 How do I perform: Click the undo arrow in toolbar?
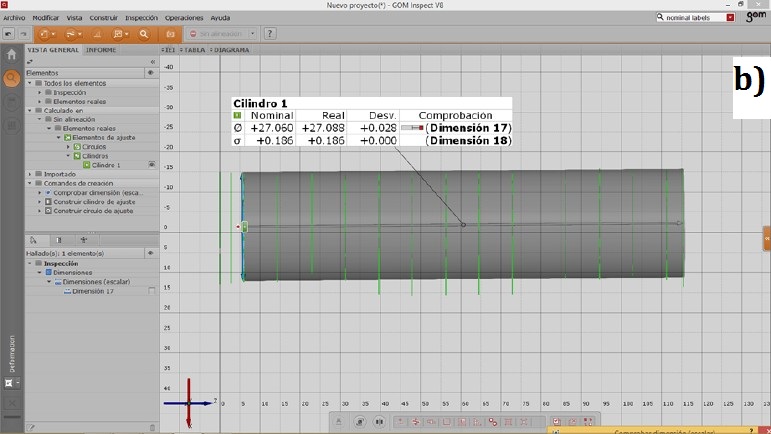[9, 33]
